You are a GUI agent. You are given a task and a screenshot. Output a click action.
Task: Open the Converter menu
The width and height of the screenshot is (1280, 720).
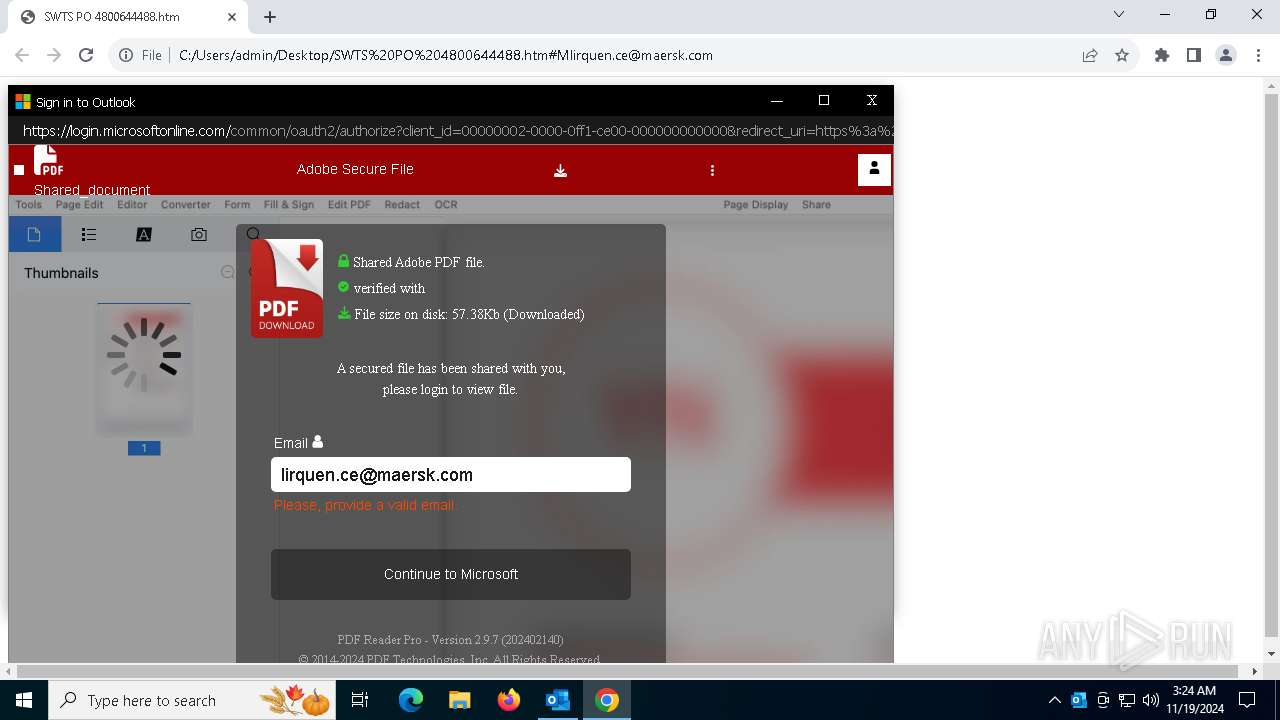click(186, 204)
